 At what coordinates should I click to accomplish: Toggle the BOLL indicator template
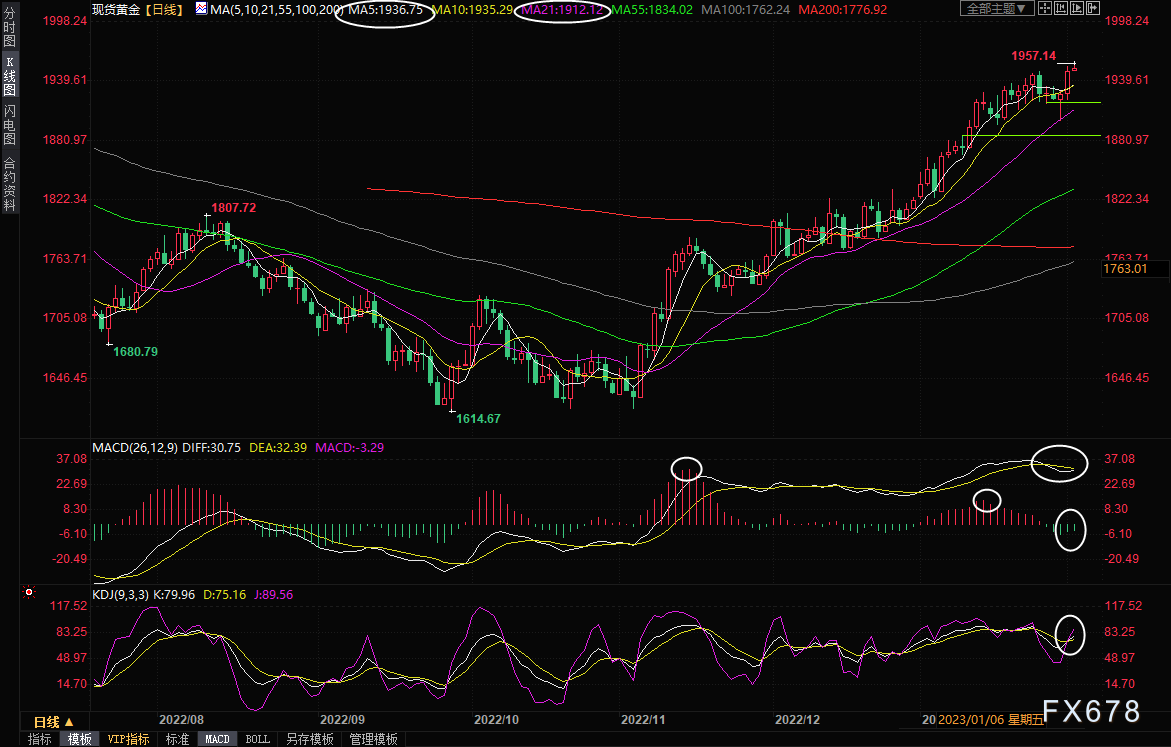pos(257,739)
